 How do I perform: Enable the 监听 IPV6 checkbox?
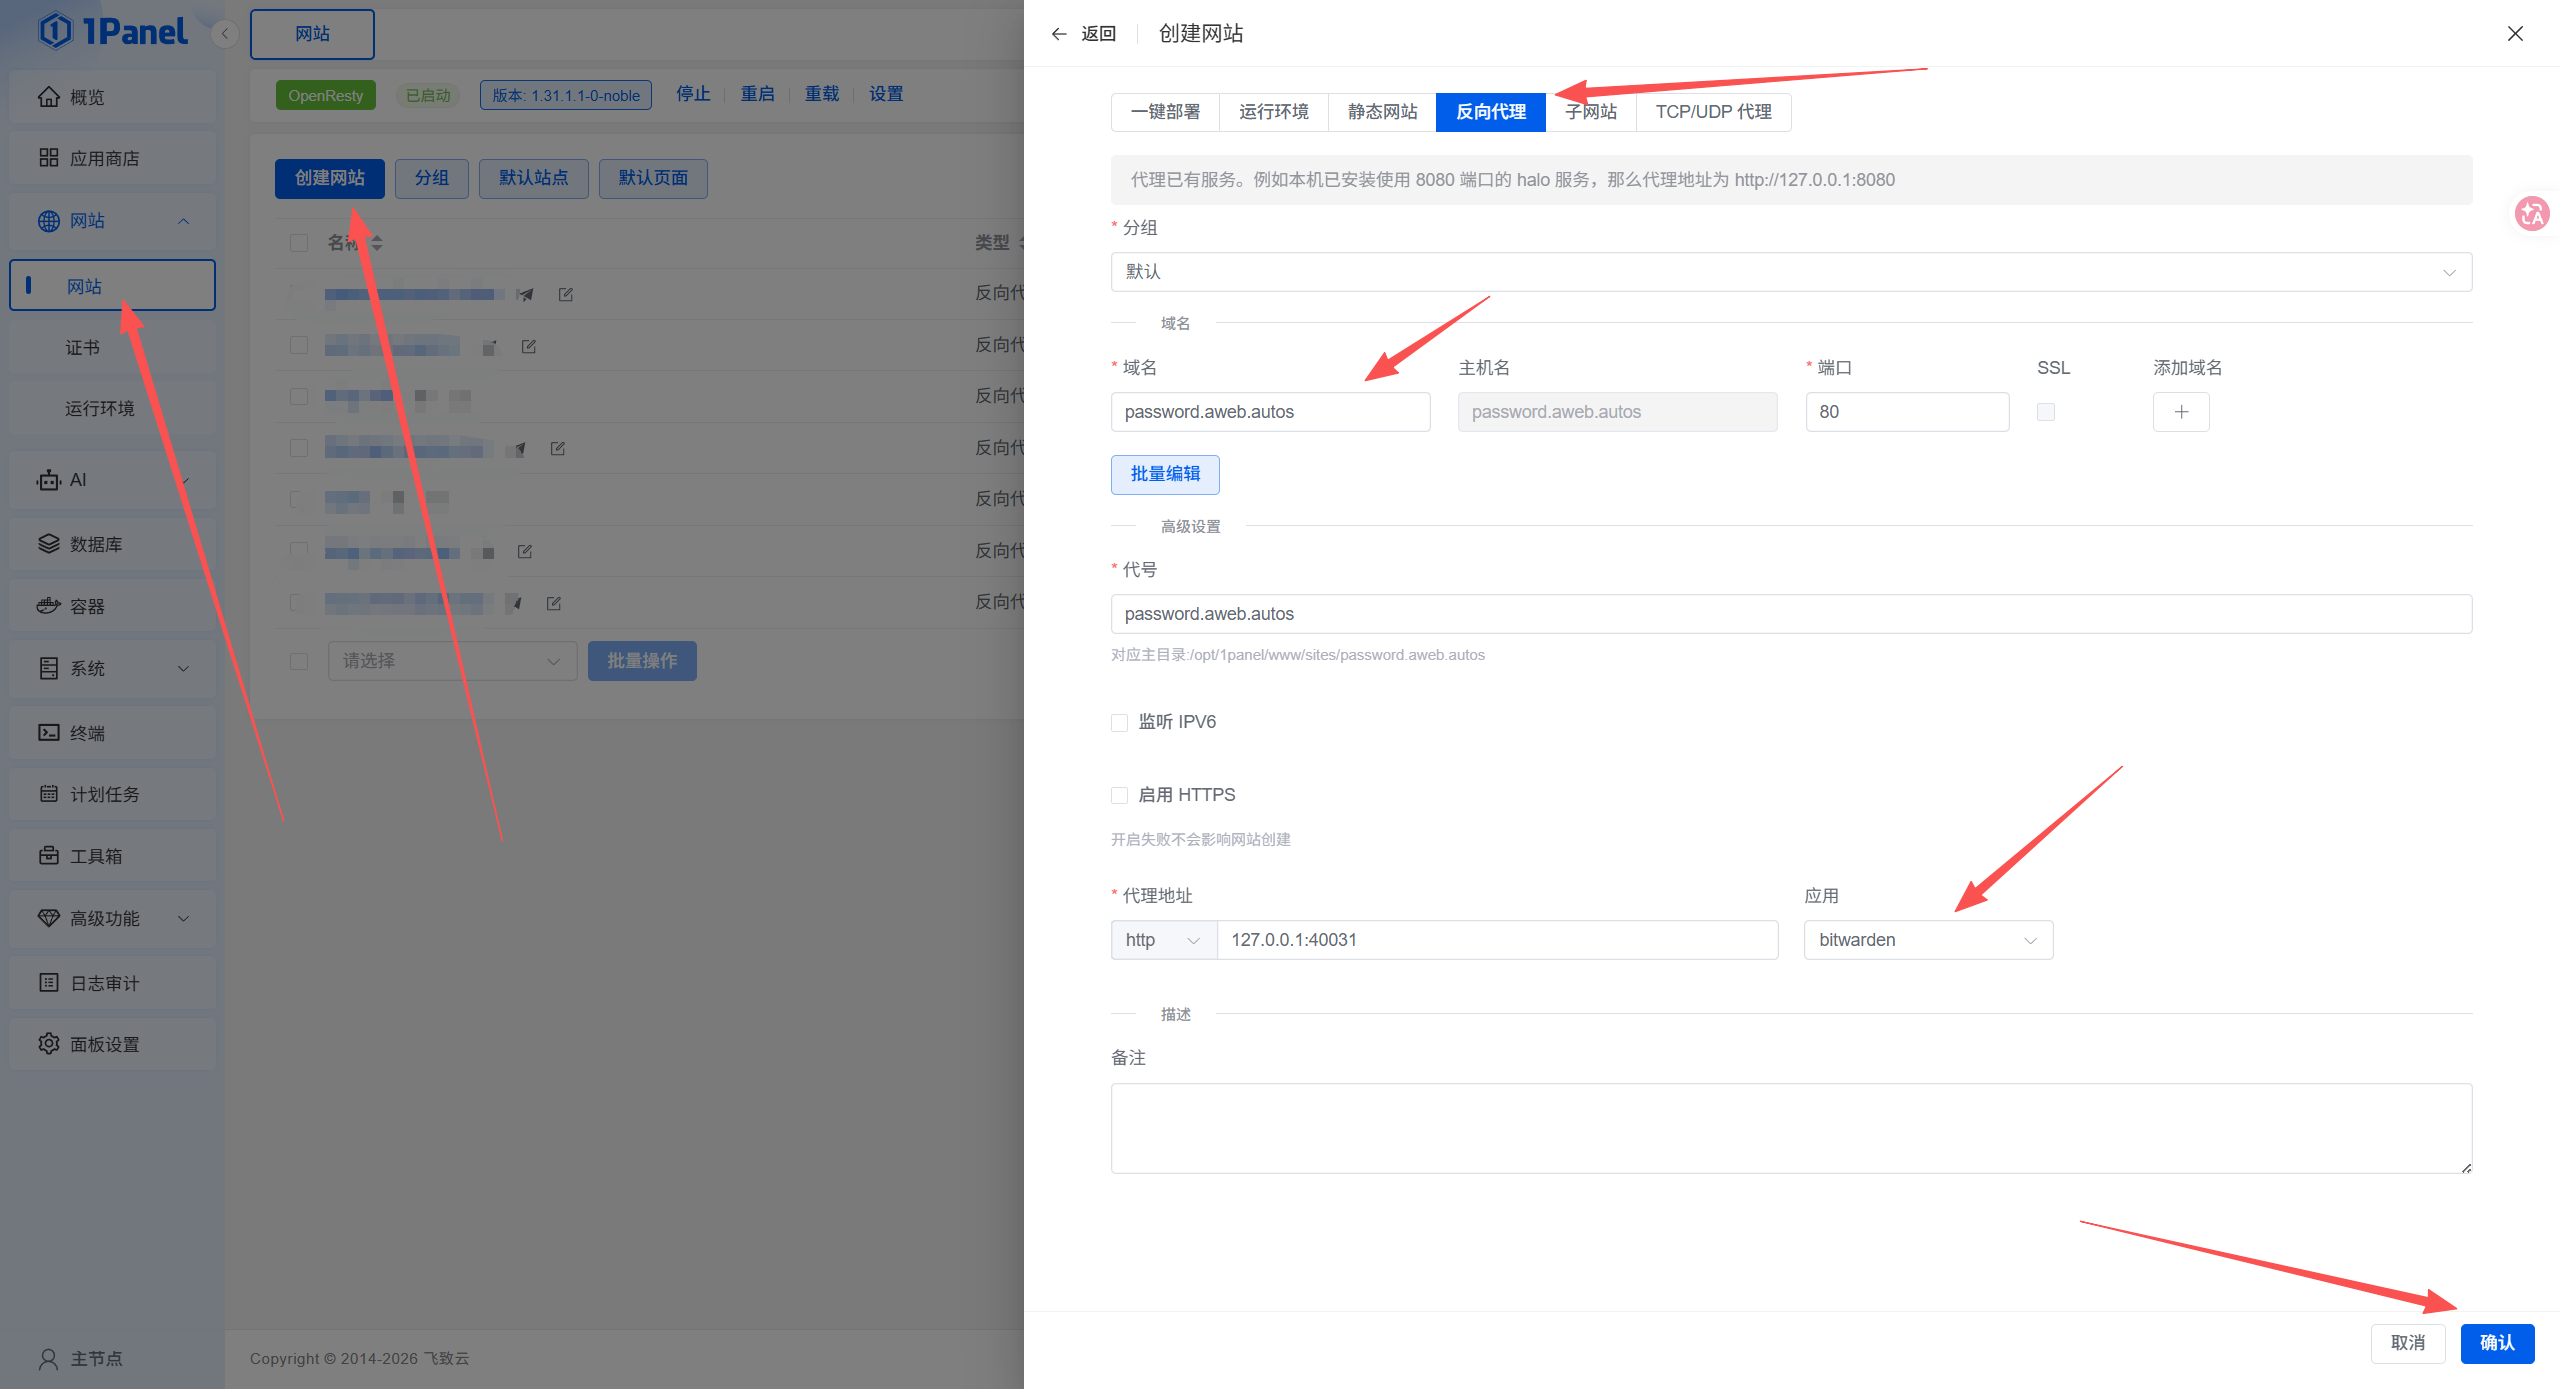1119,722
